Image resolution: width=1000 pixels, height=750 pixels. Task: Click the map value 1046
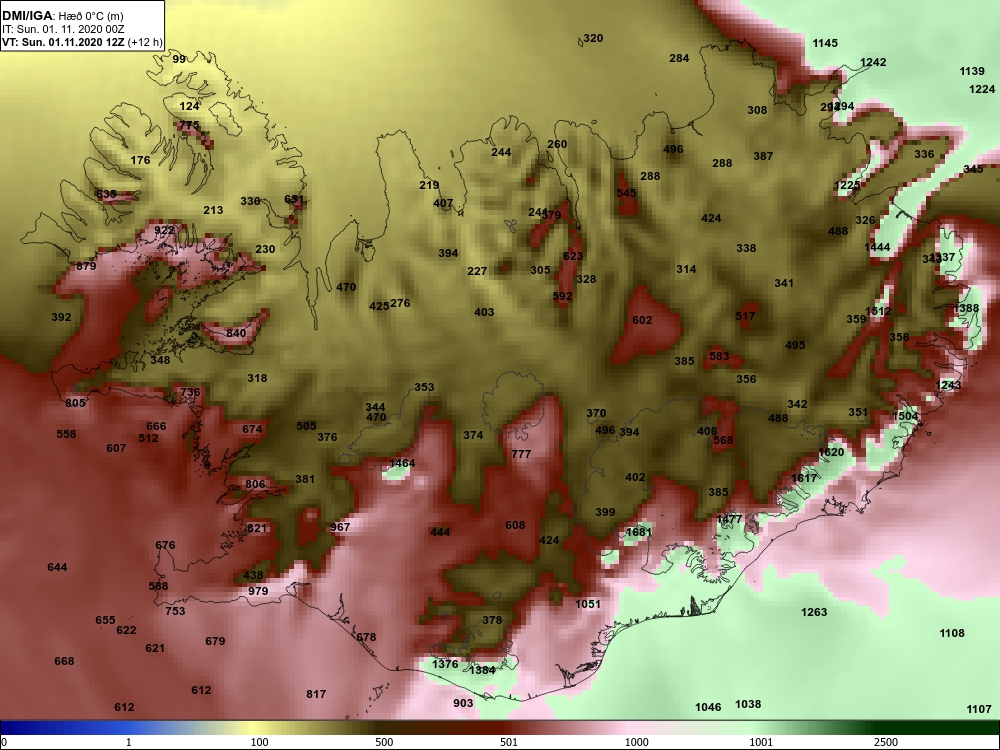(708, 707)
